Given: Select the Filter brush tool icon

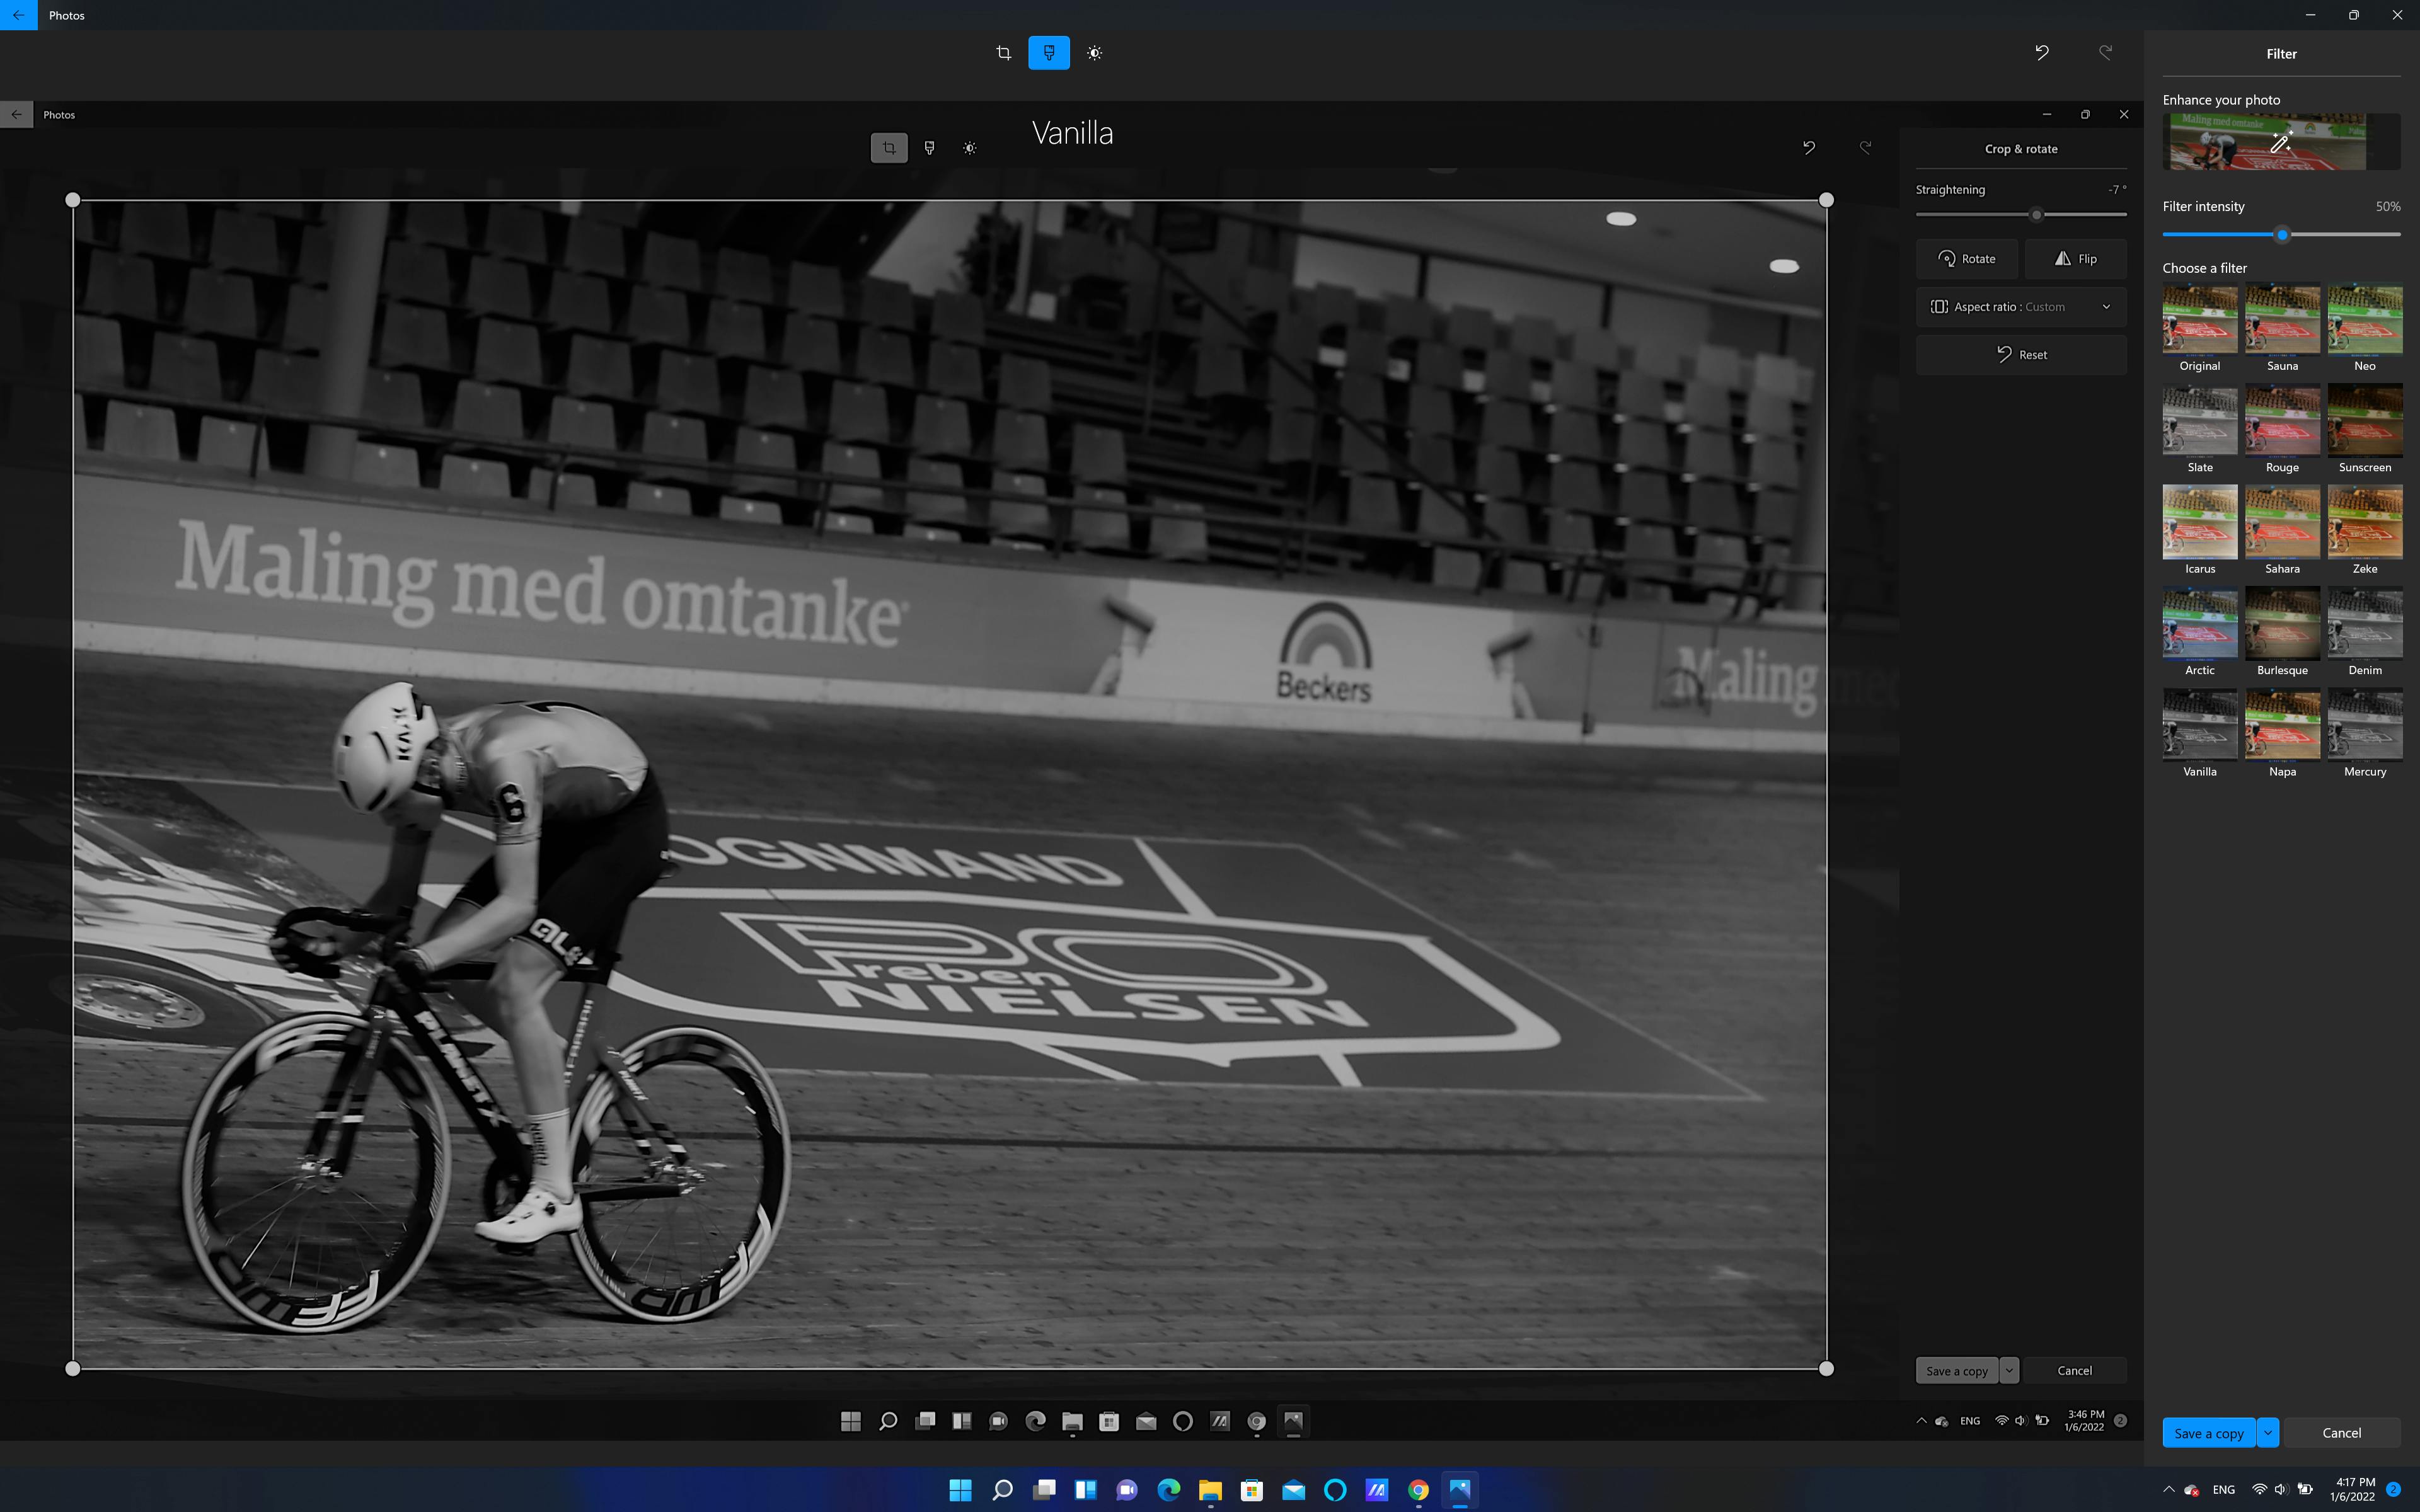Looking at the screenshot, I should click(1049, 53).
